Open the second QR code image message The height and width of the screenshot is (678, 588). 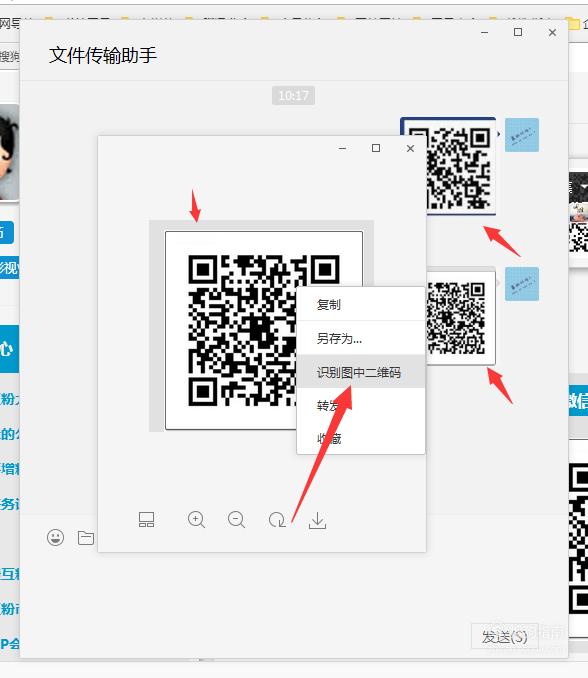coord(460,317)
